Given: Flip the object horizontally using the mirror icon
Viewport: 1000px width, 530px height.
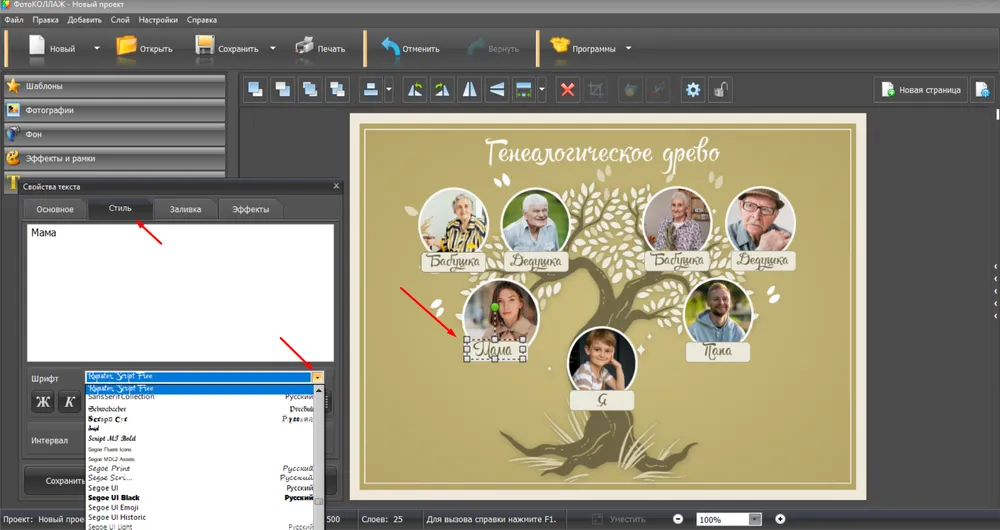Looking at the screenshot, I should (x=469, y=90).
